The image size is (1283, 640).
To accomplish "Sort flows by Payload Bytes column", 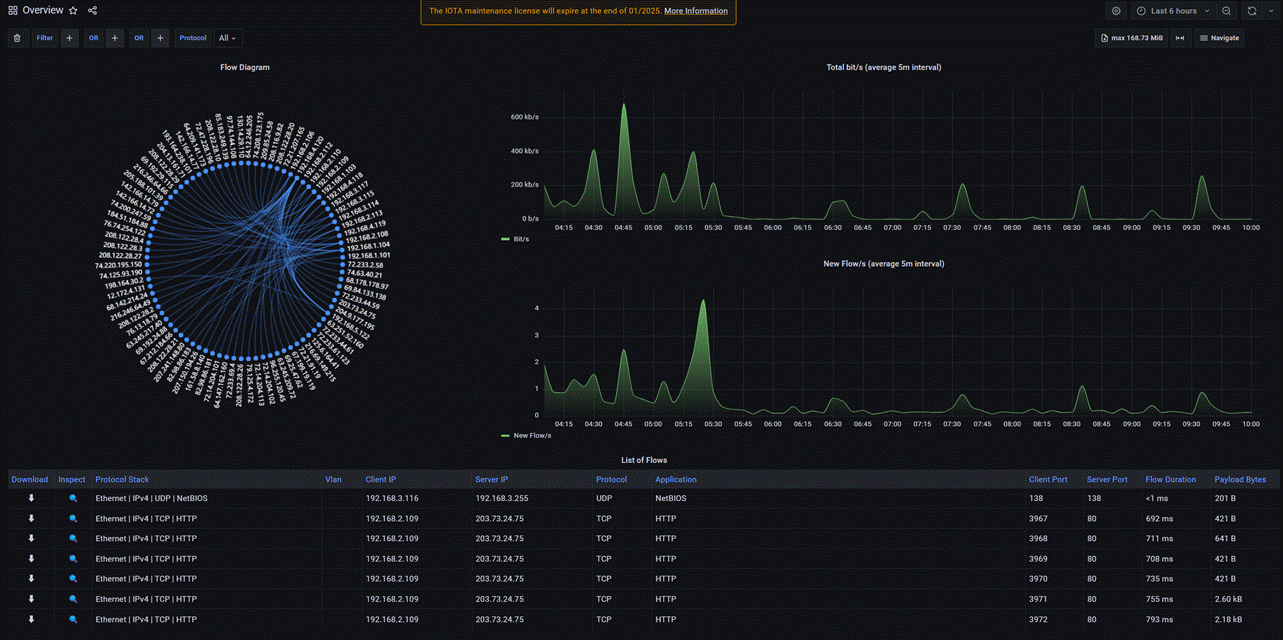I will [x=1239, y=480].
